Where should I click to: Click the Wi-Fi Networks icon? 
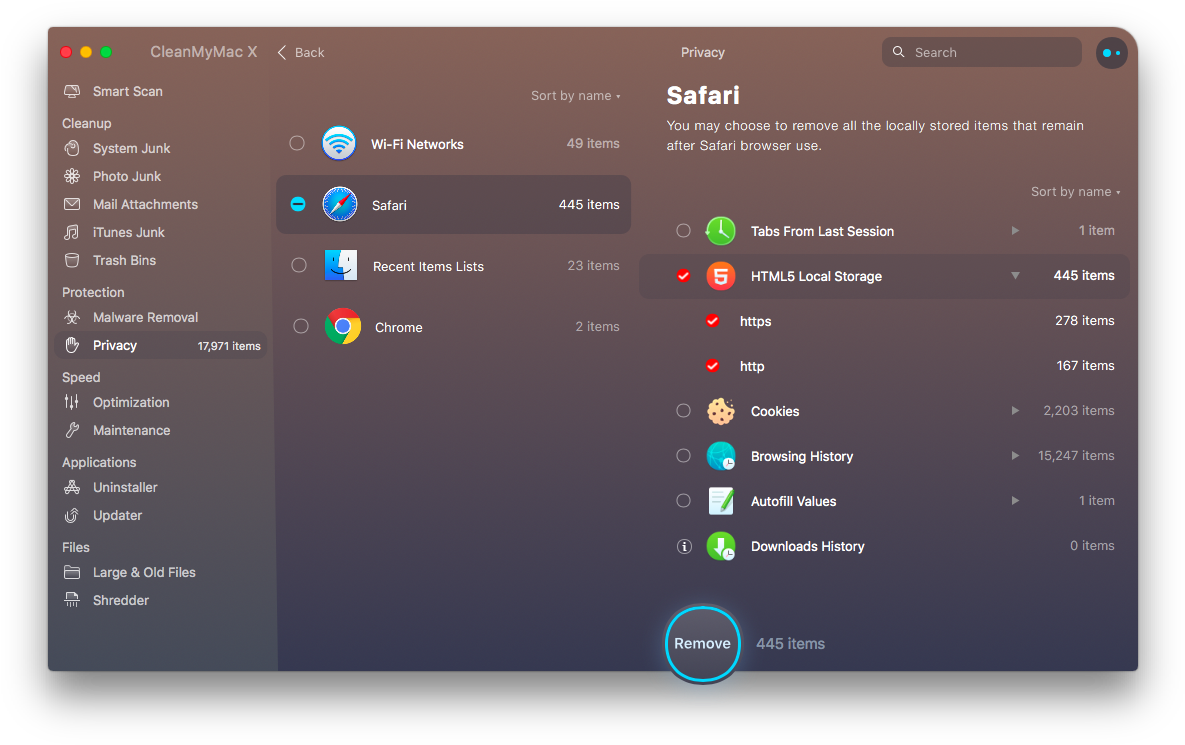[339, 143]
